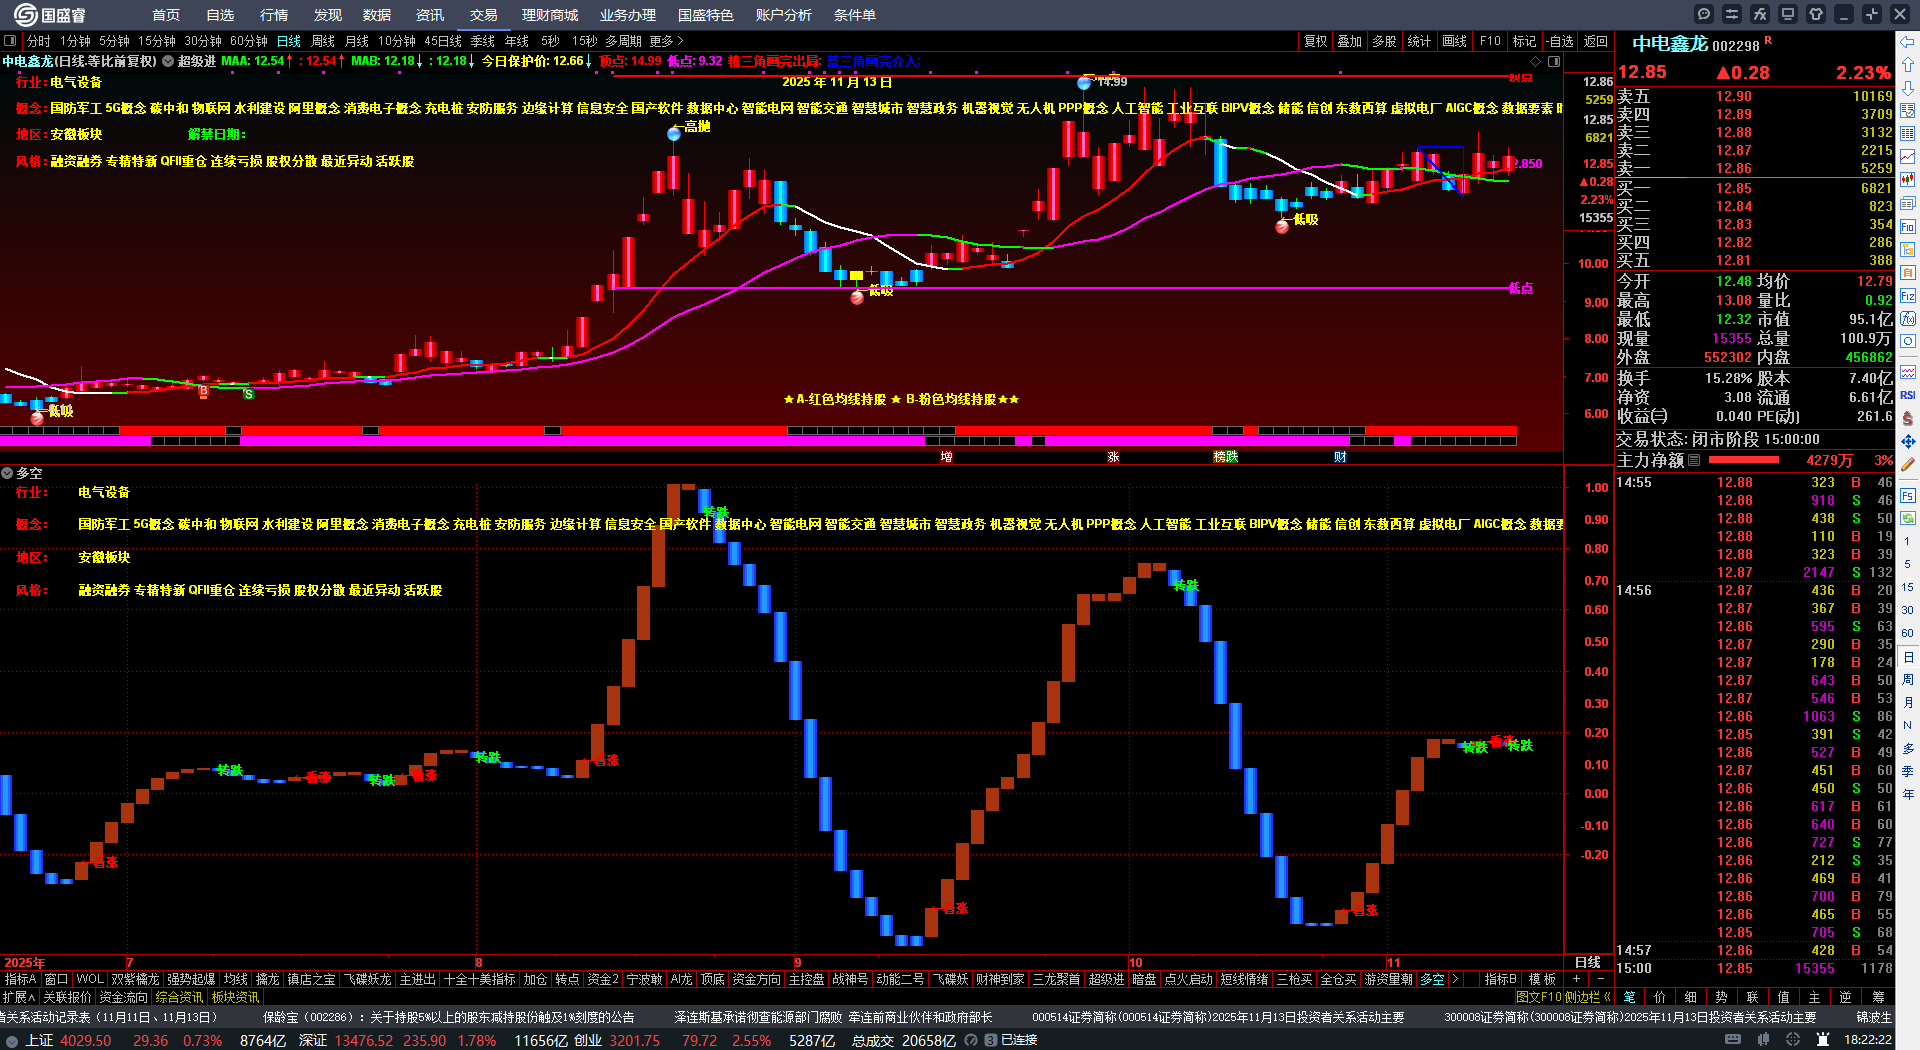
Task: Click the F10 company info button
Action: click(x=1490, y=41)
